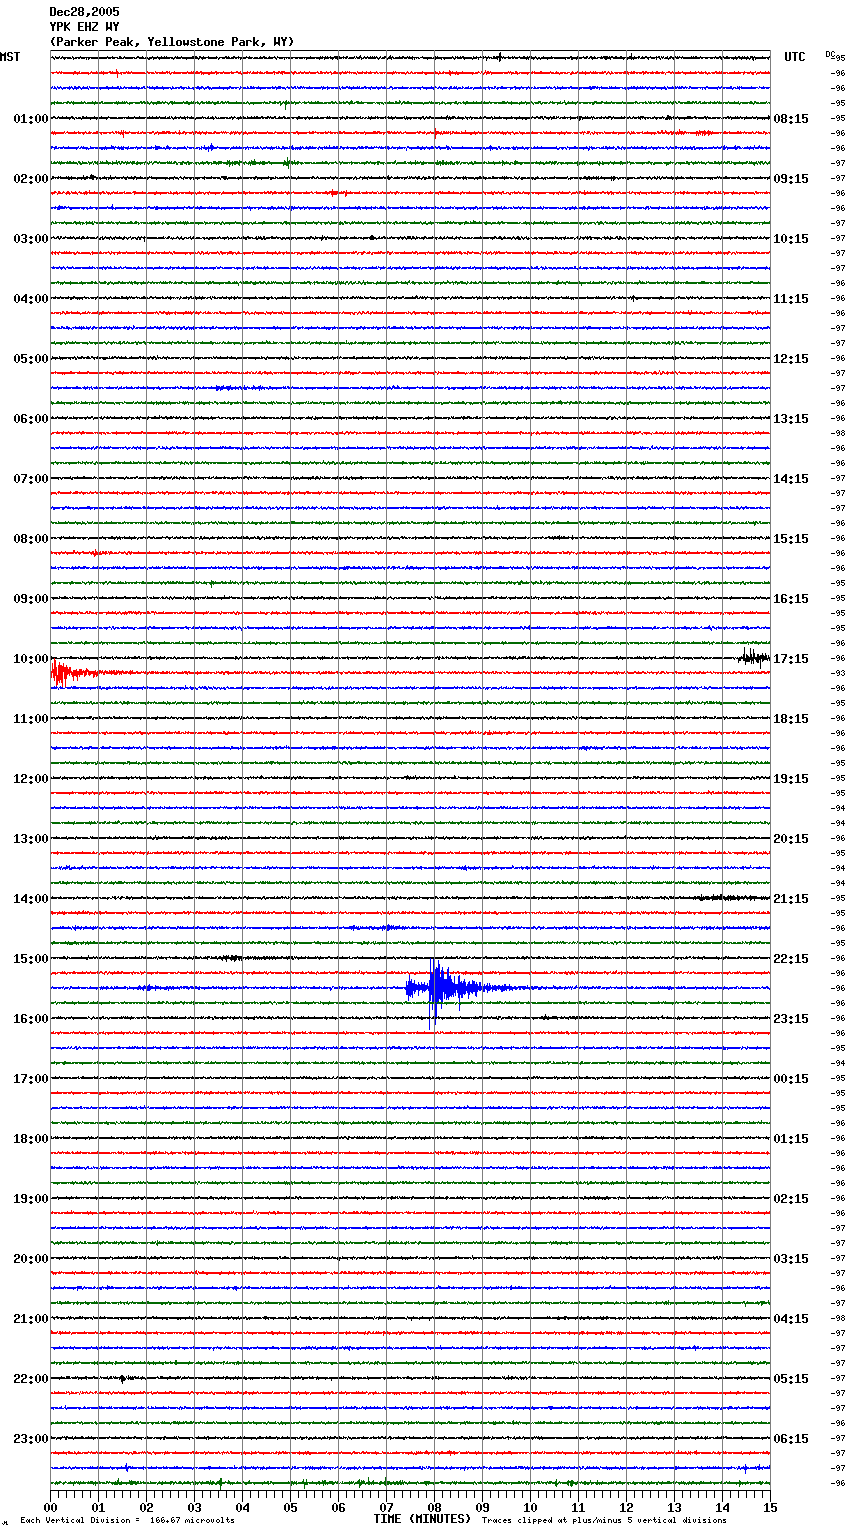
Task: Click the 06:15 UTC time label
Action: [791, 1439]
